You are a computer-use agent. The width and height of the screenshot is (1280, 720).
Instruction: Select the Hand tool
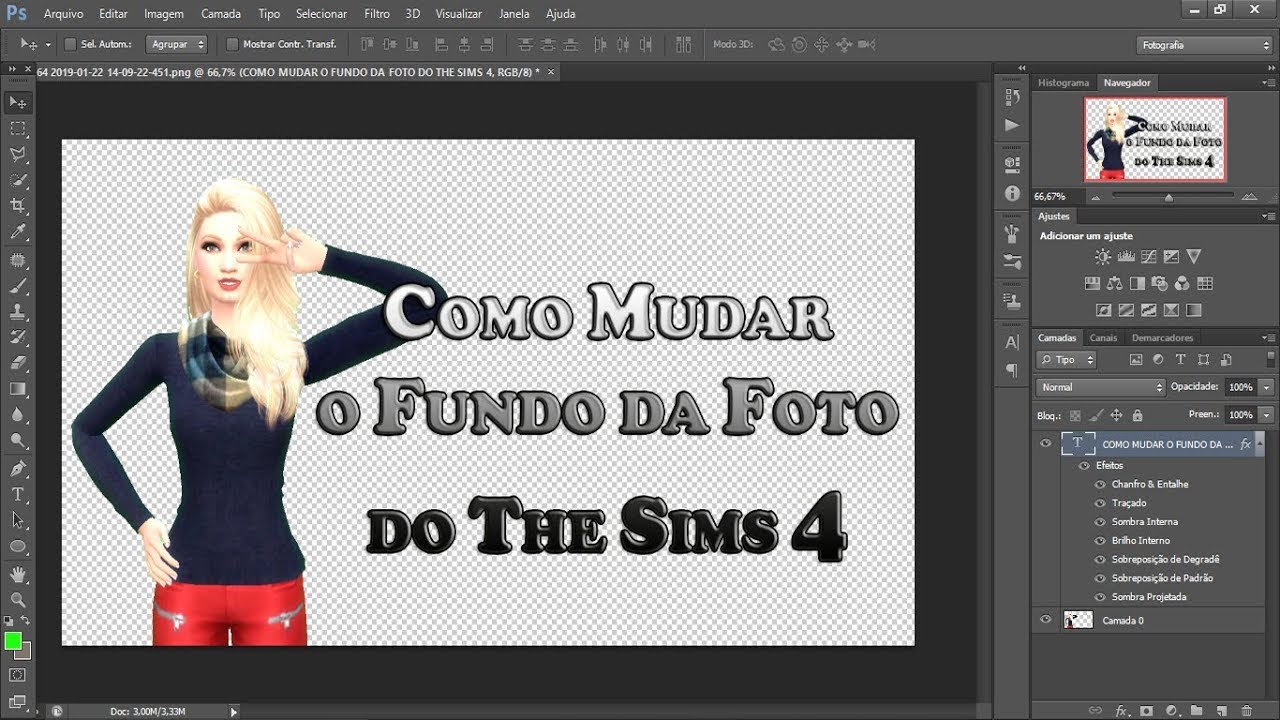[x=18, y=574]
